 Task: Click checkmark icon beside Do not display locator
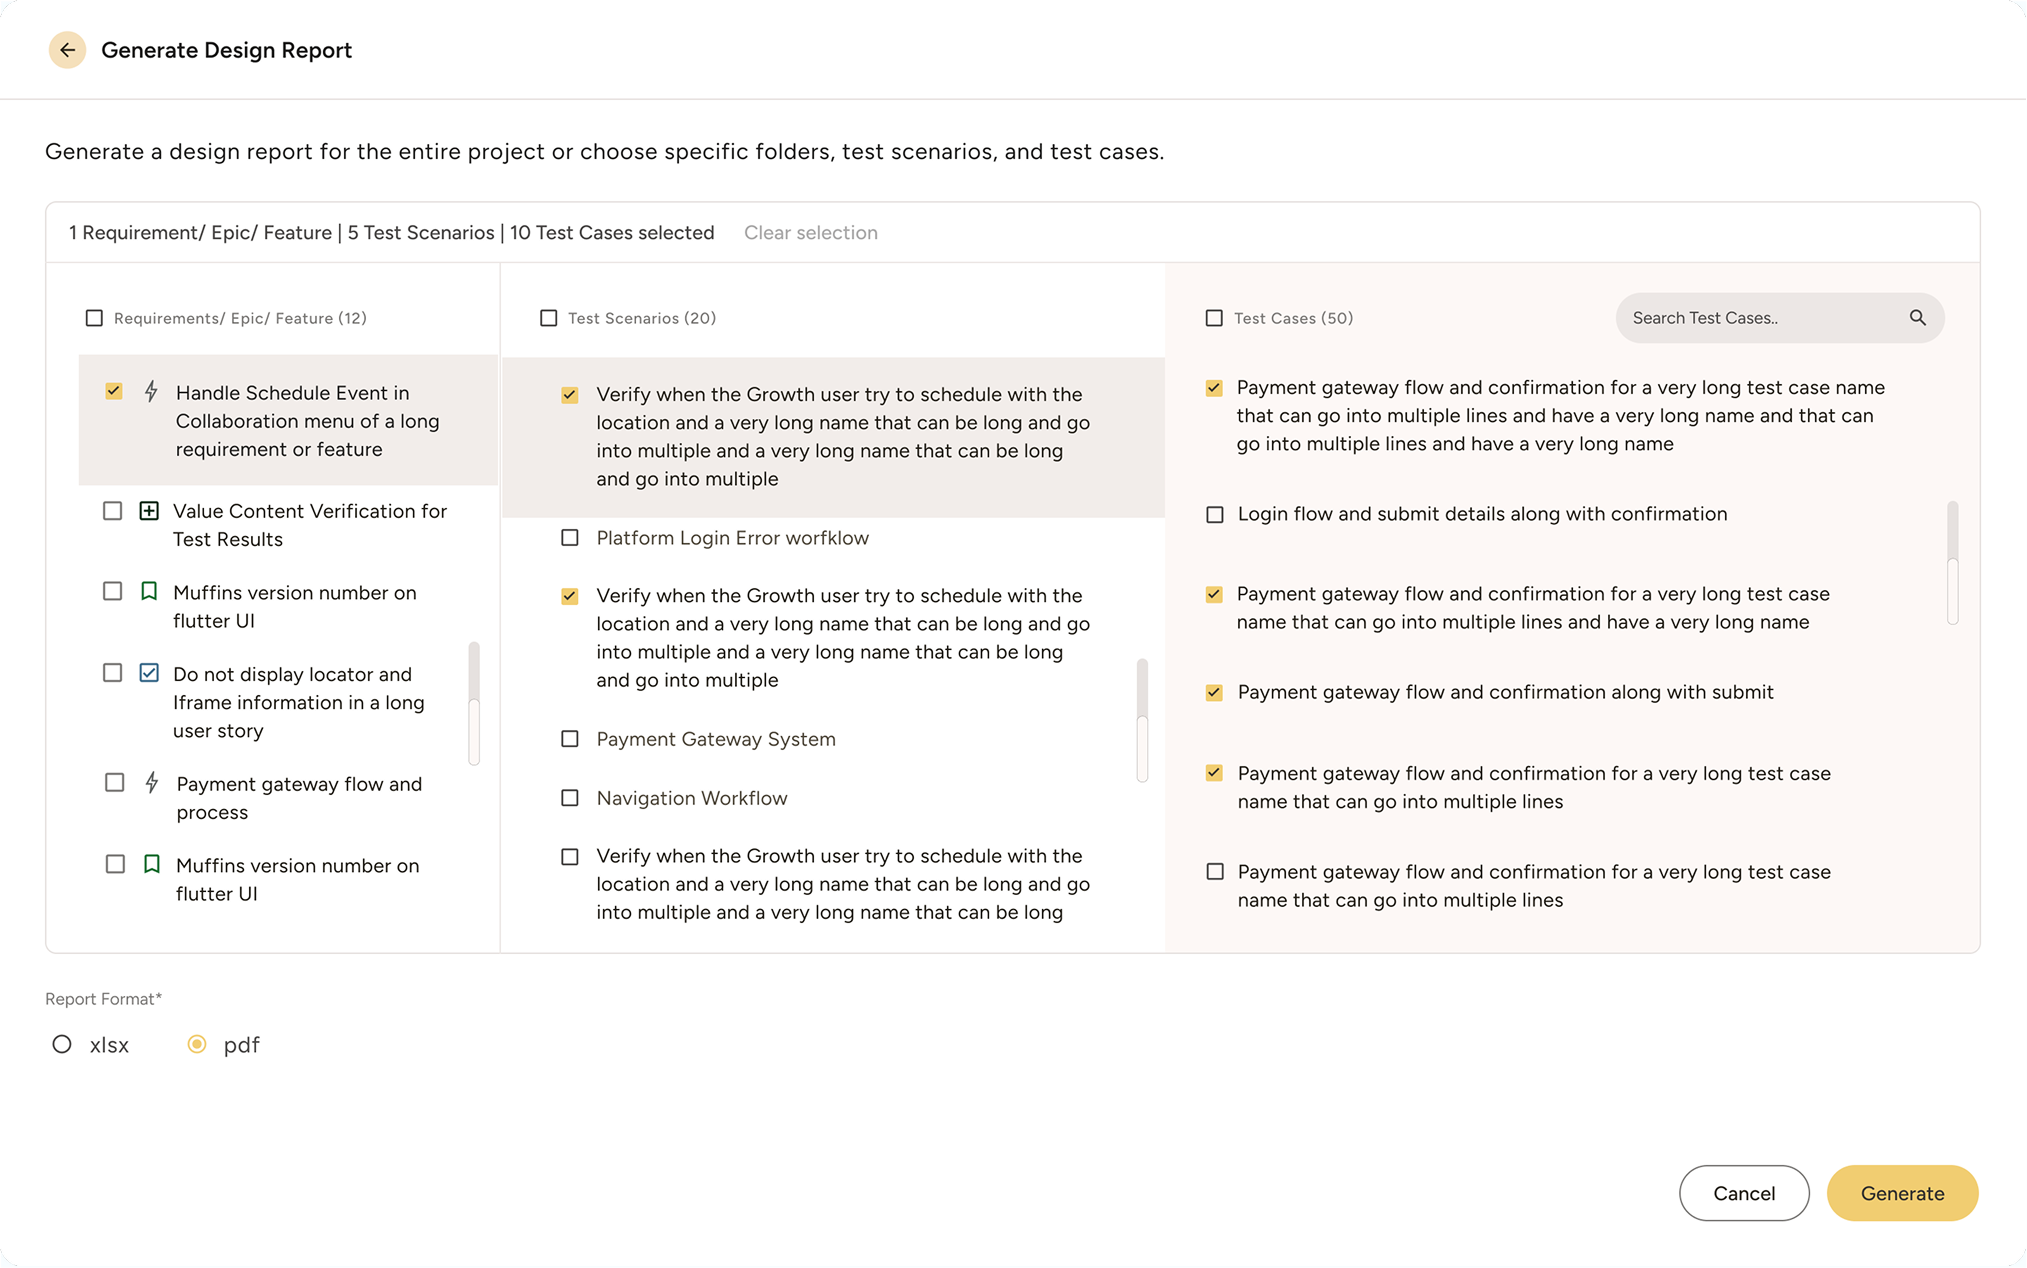tap(149, 673)
